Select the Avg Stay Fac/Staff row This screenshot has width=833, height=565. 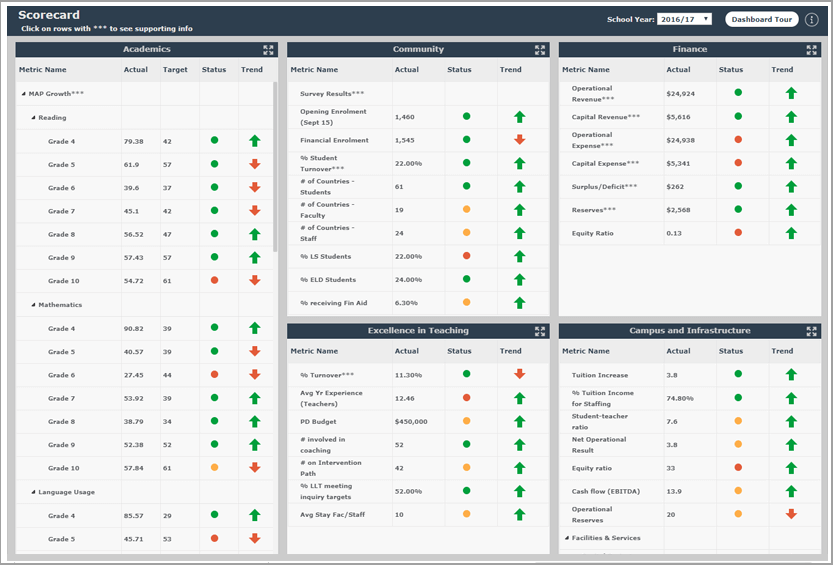coord(418,515)
